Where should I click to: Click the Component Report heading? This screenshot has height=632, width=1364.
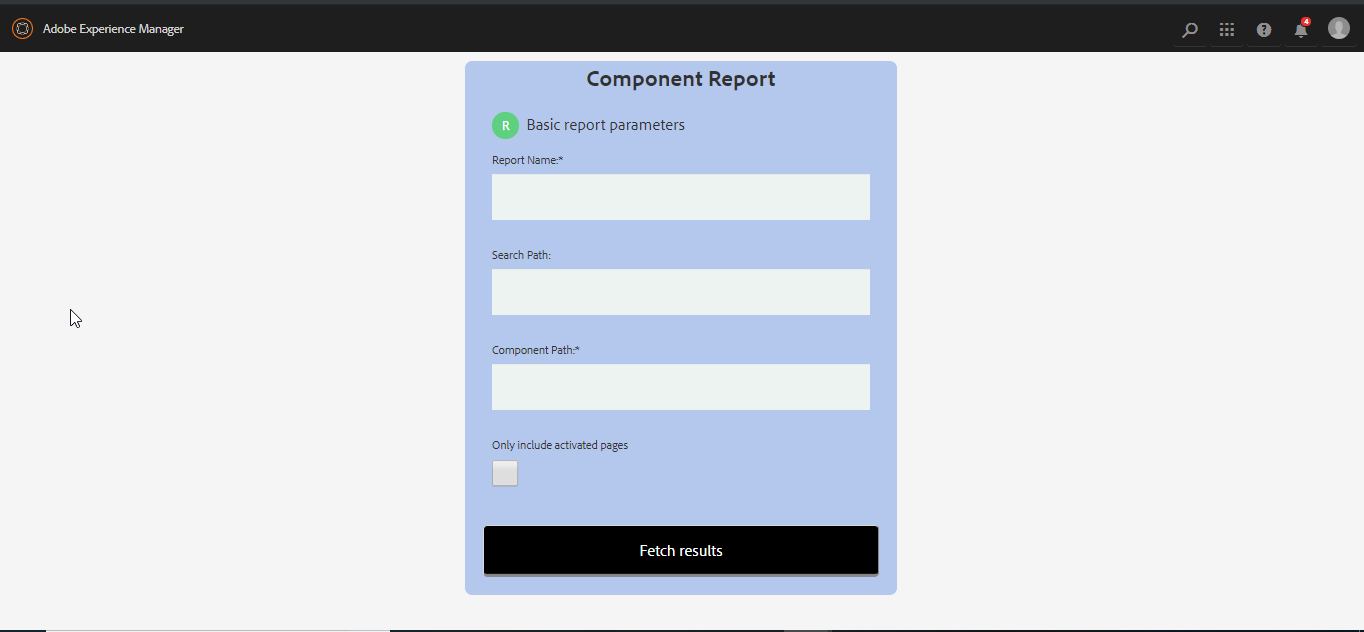click(x=680, y=78)
